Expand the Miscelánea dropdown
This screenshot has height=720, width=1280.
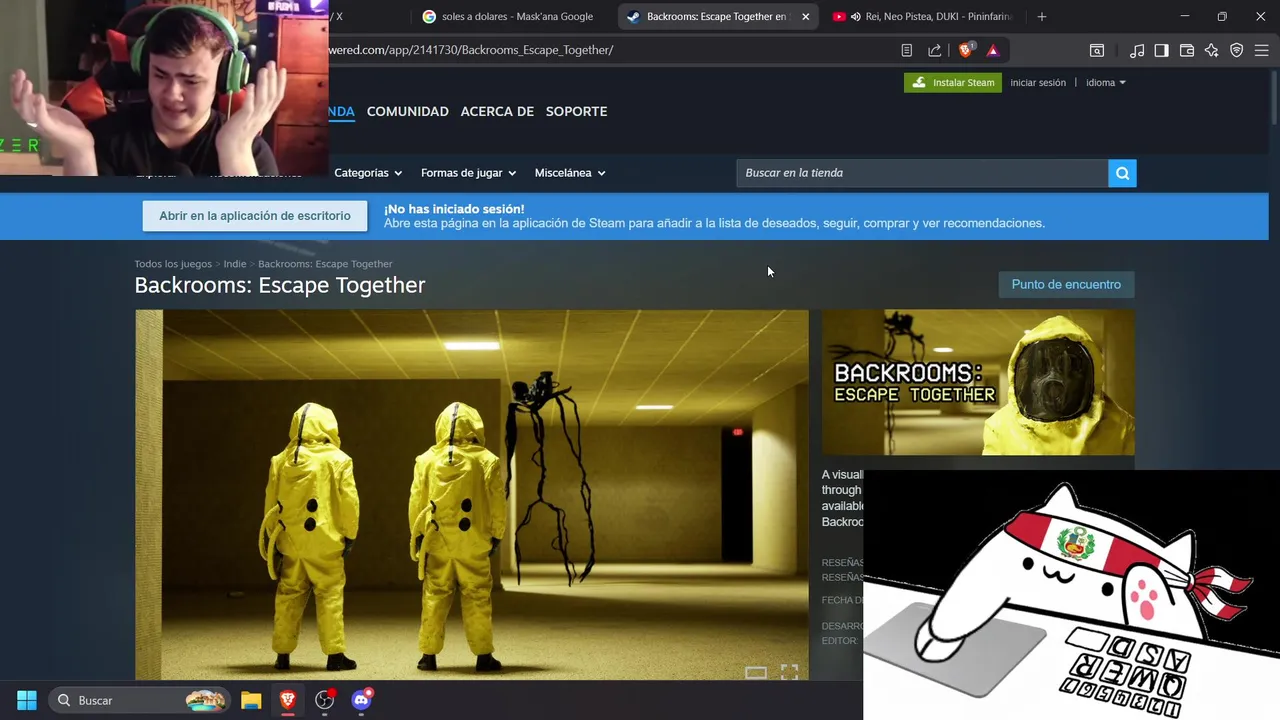pyautogui.click(x=570, y=173)
